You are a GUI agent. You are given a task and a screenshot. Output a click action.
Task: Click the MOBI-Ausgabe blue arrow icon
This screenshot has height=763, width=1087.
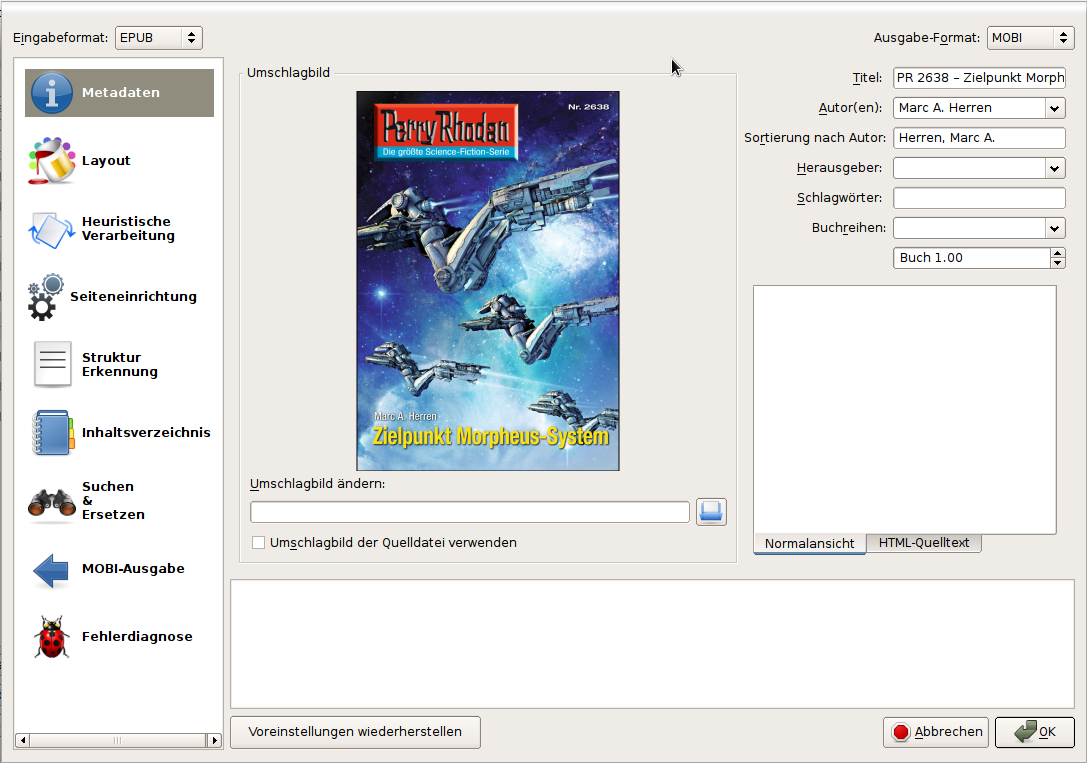[51, 570]
